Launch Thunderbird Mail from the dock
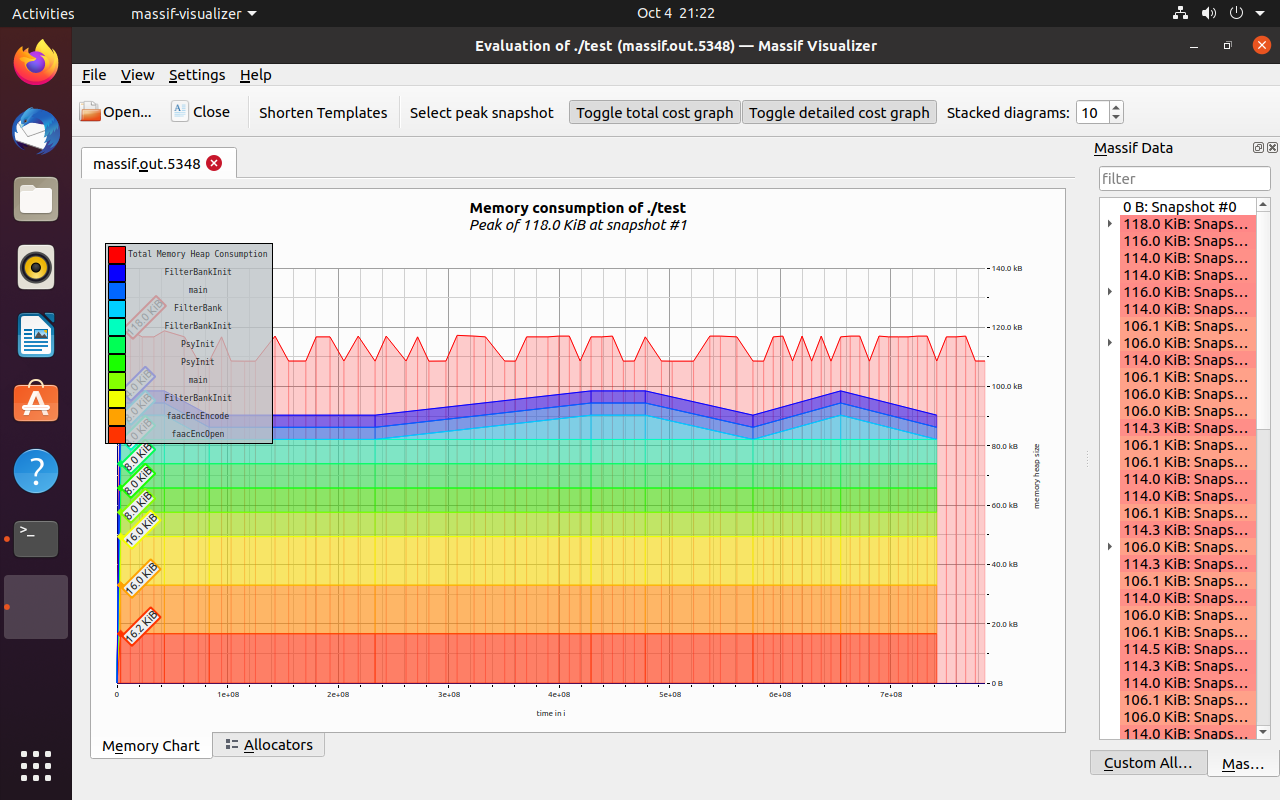 (x=36, y=131)
